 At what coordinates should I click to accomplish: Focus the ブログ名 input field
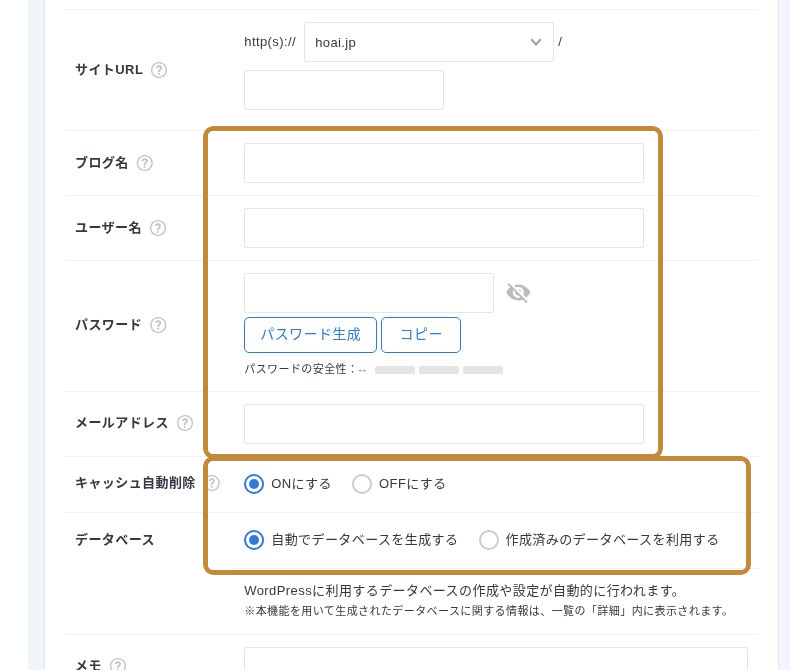click(444, 163)
